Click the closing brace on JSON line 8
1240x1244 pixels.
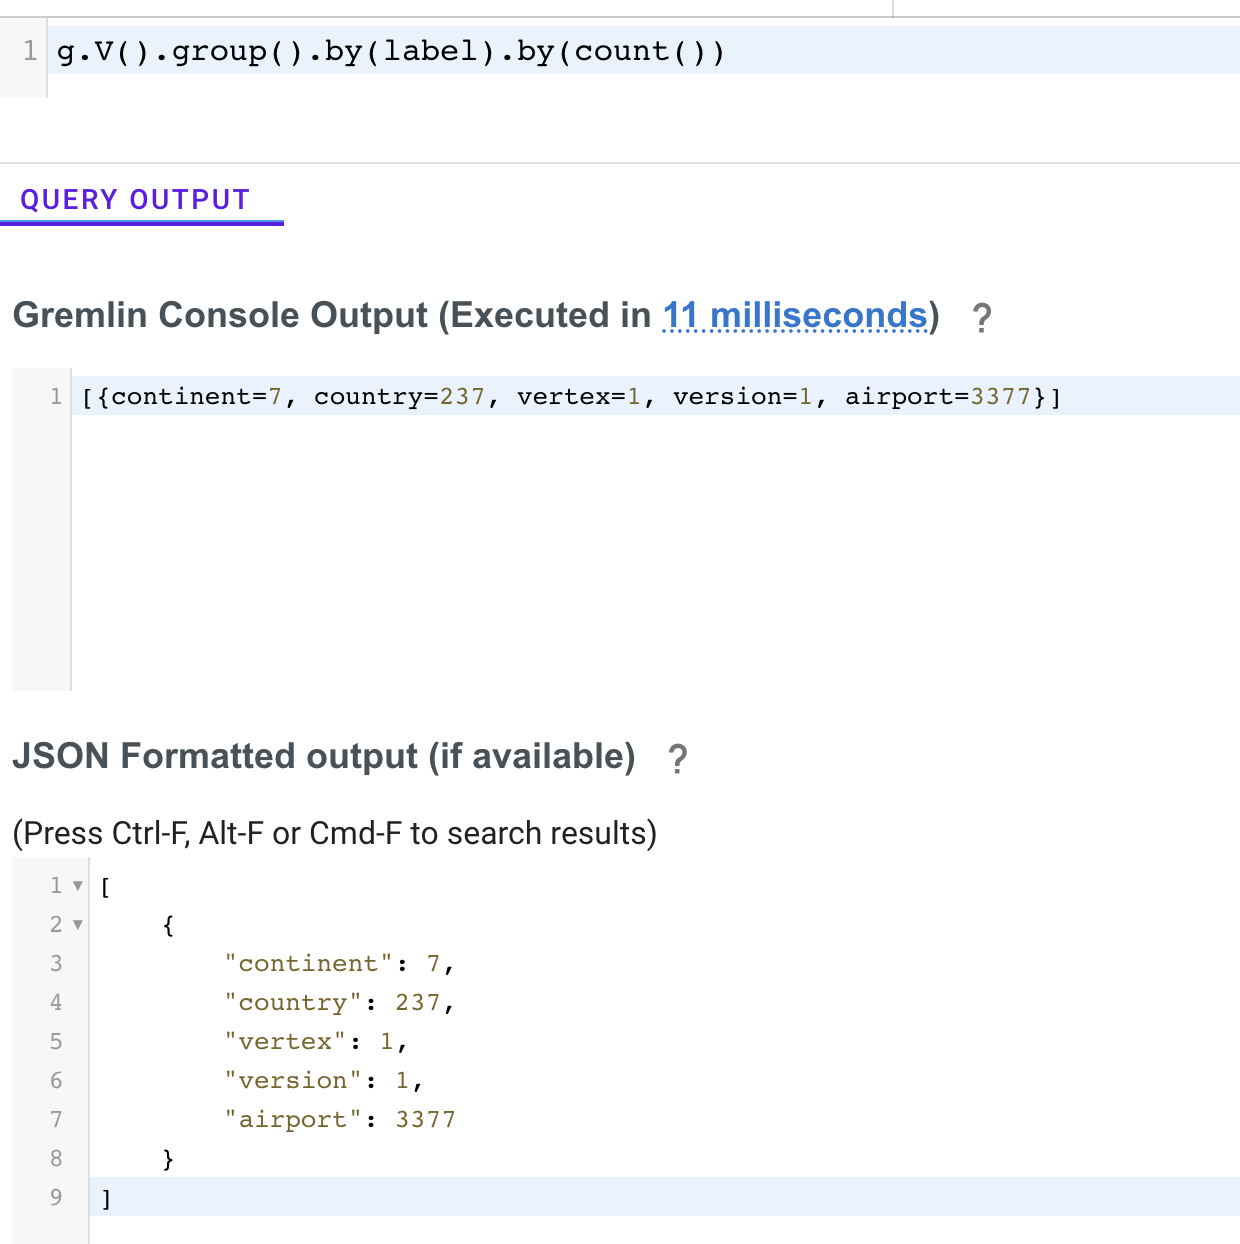coord(168,1158)
